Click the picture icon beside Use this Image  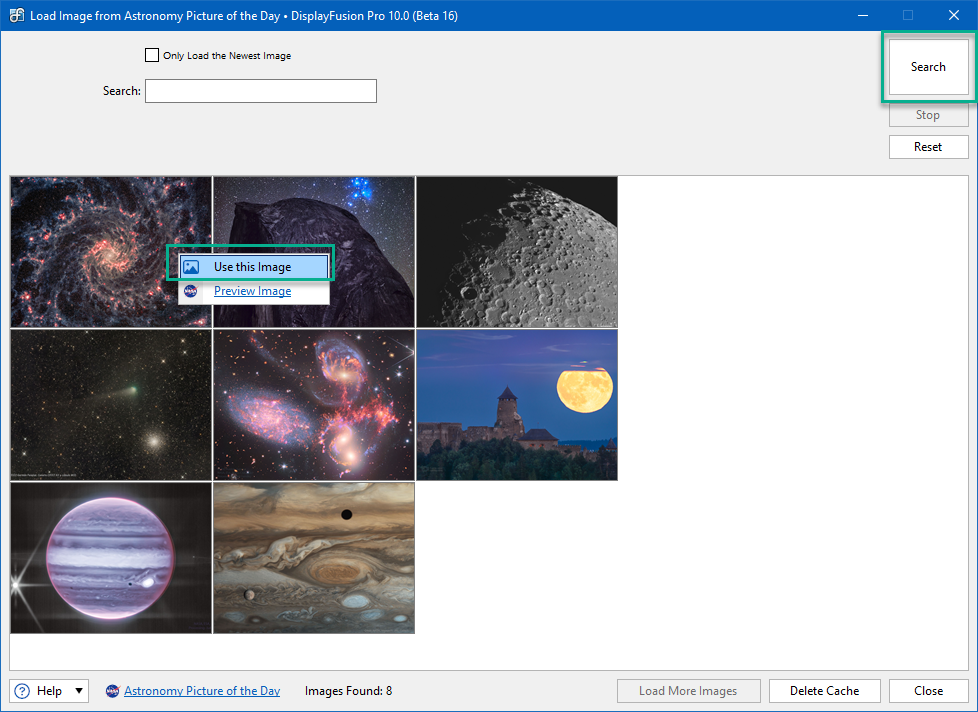(x=191, y=267)
